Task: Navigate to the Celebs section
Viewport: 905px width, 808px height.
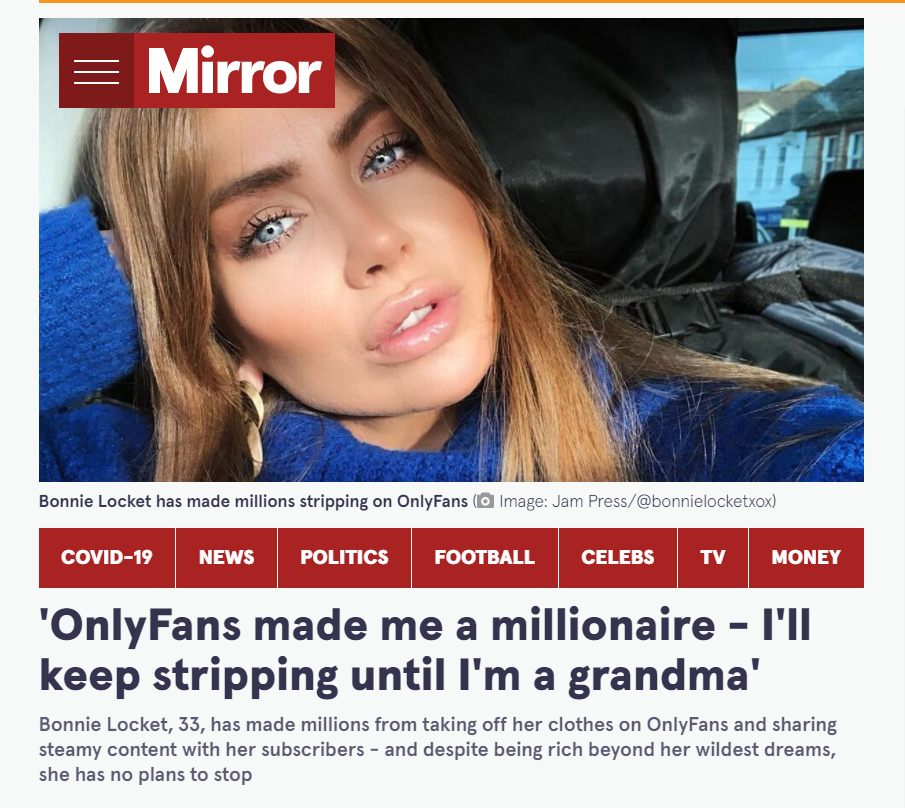Action: tap(618, 558)
